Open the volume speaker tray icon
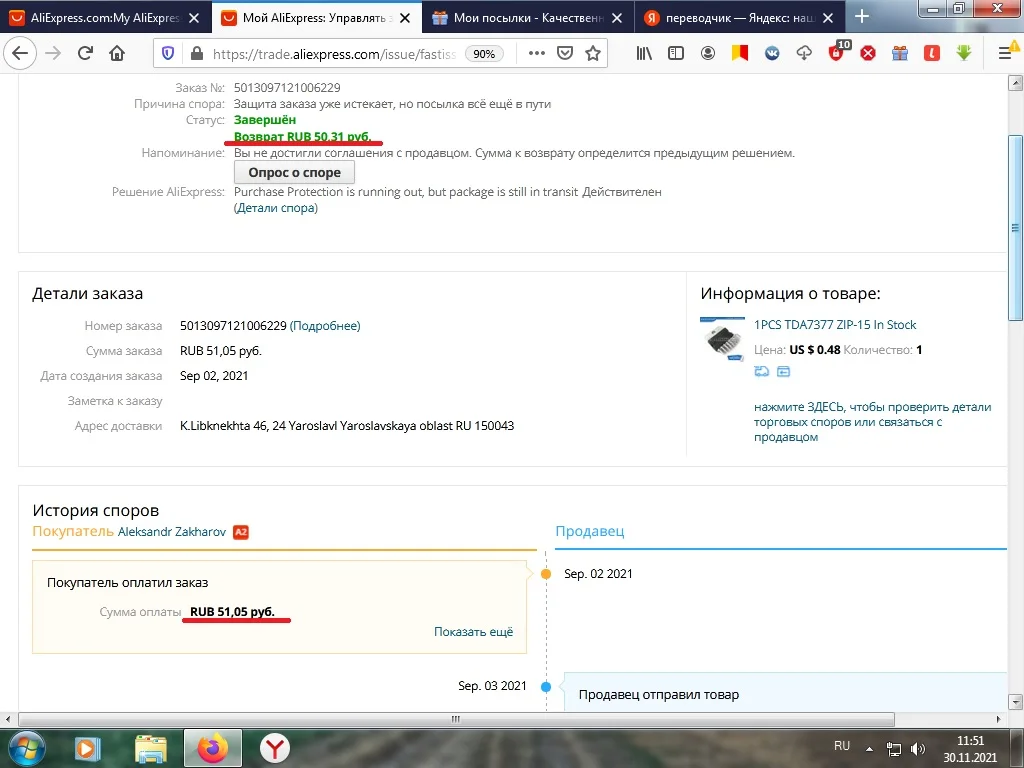This screenshot has height=768, width=1024. coord(918,749)
